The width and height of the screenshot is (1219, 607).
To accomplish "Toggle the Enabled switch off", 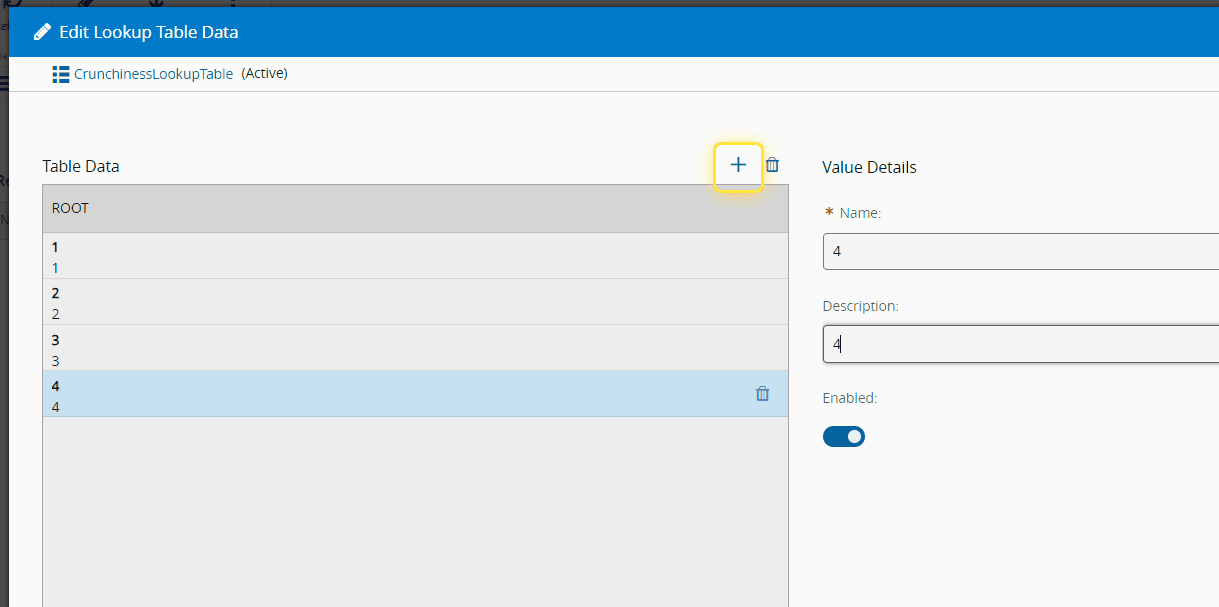I will (843, 436).
